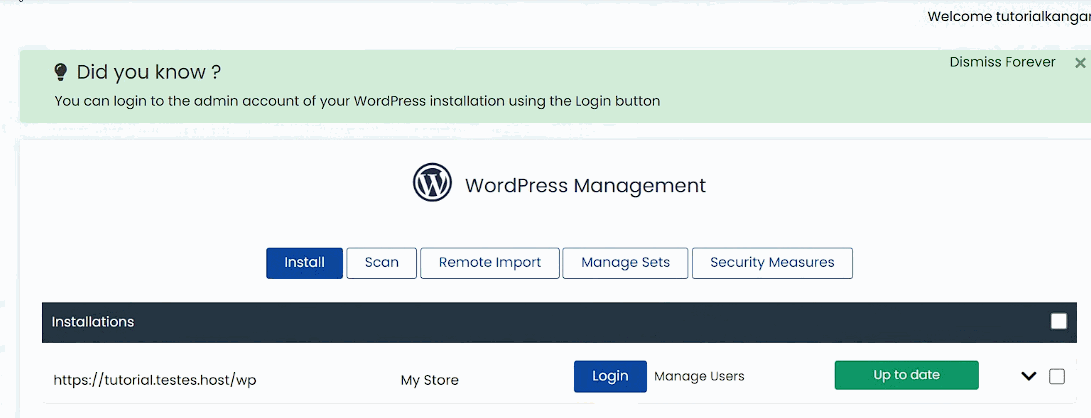The width and height of the screenshot is (1091, 418).
Task: Close the Did you know banner
Action: (1079, 63)
